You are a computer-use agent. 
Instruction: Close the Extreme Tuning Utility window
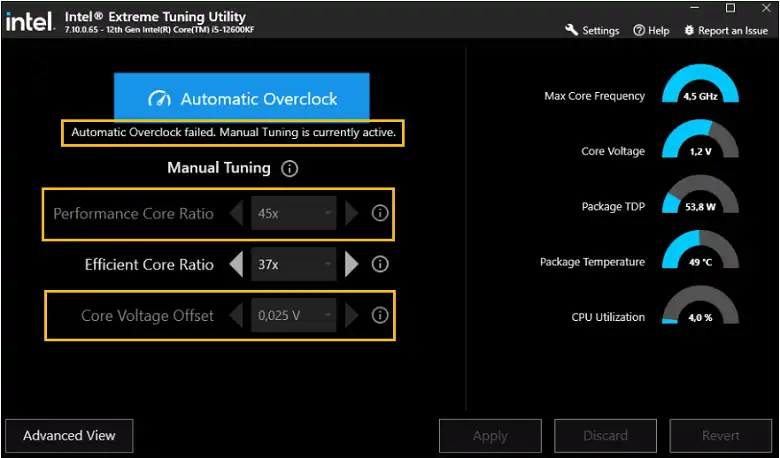tap(767, 8)
